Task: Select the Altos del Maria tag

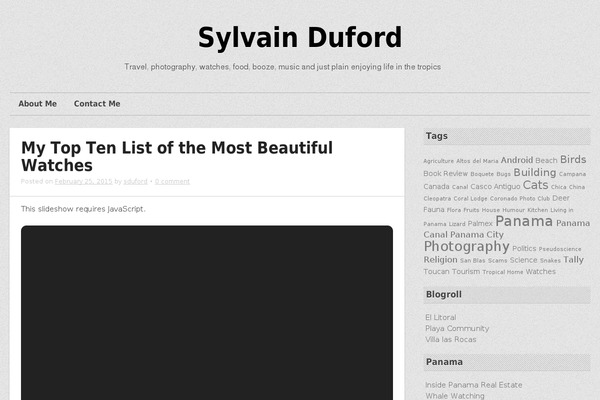Action: point(477,161)
